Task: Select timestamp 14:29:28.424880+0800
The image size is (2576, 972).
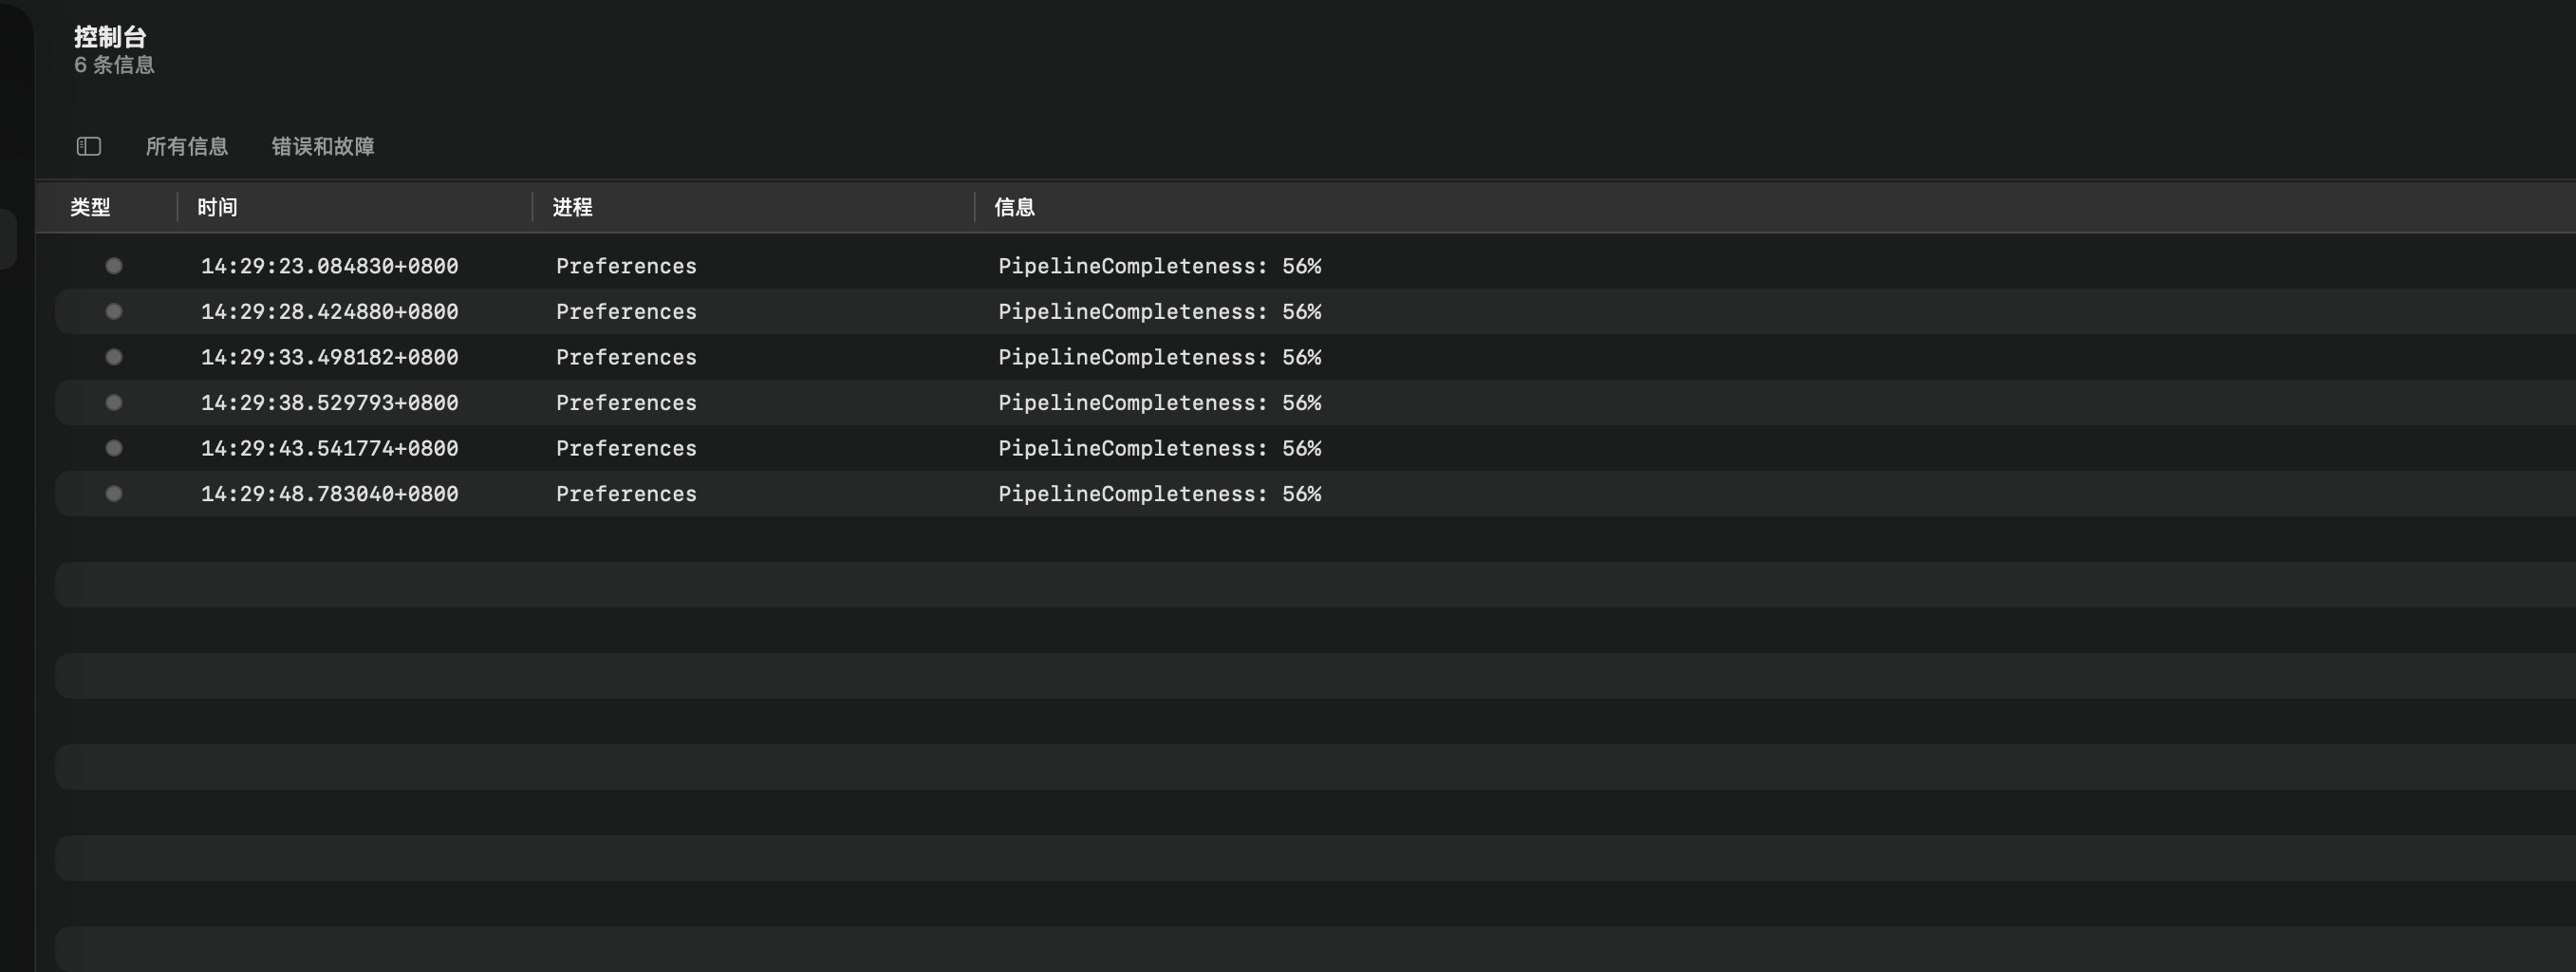Action: coord(329,312)
